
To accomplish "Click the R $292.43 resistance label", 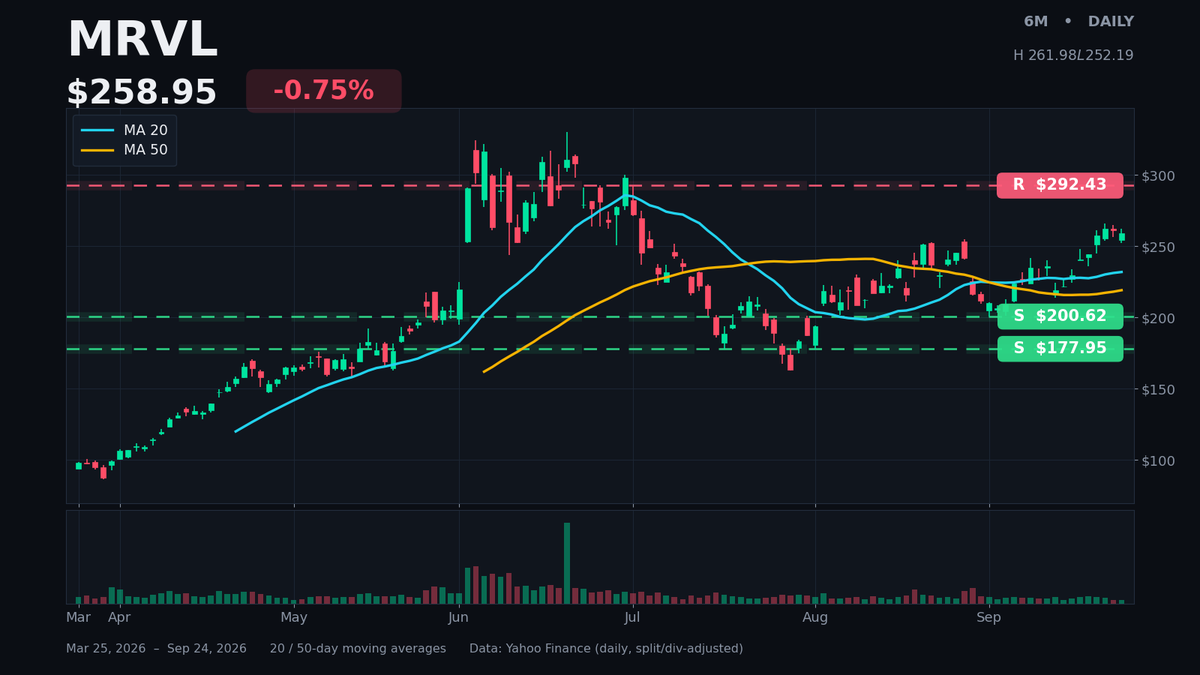I will (1060, 185).
